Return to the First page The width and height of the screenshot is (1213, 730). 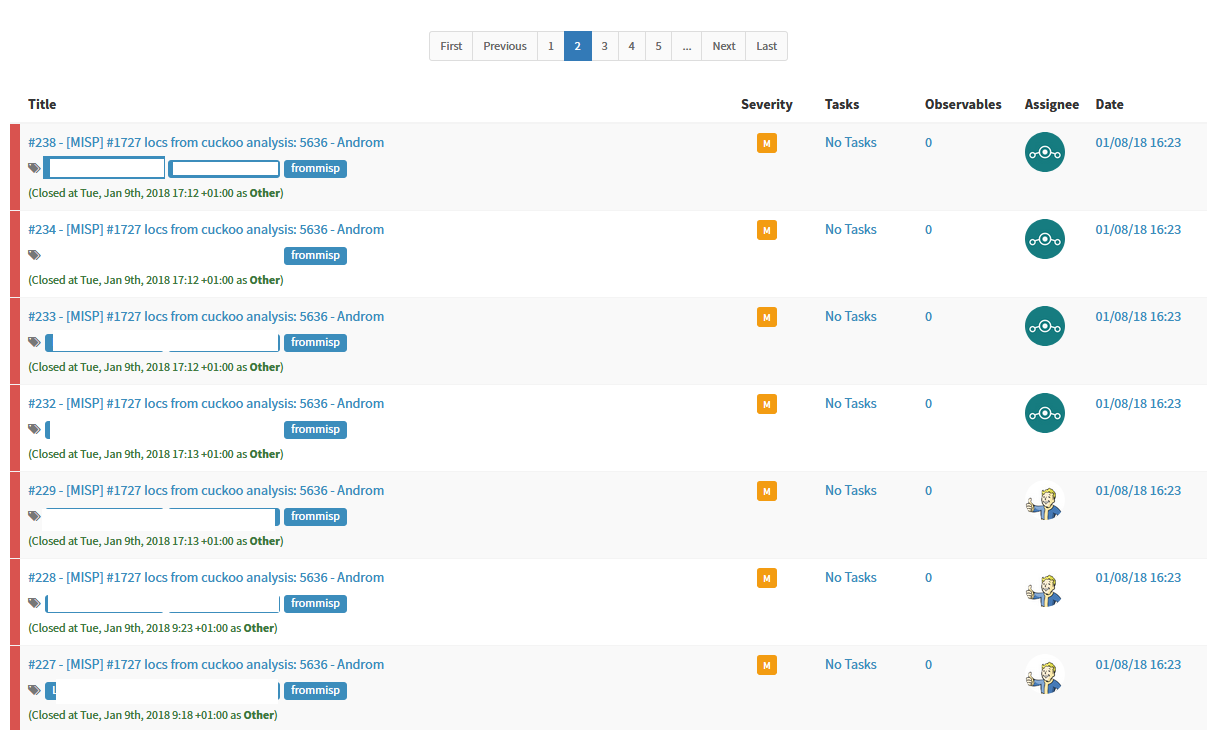click(451, 46)
